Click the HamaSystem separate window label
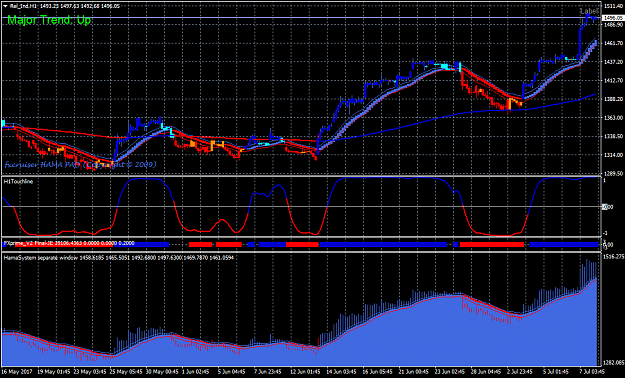The width and height of the screenshot is (625, 378). click(118, 258)
